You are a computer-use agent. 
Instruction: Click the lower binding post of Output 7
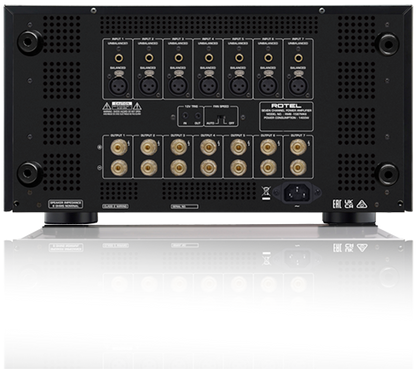298,167
